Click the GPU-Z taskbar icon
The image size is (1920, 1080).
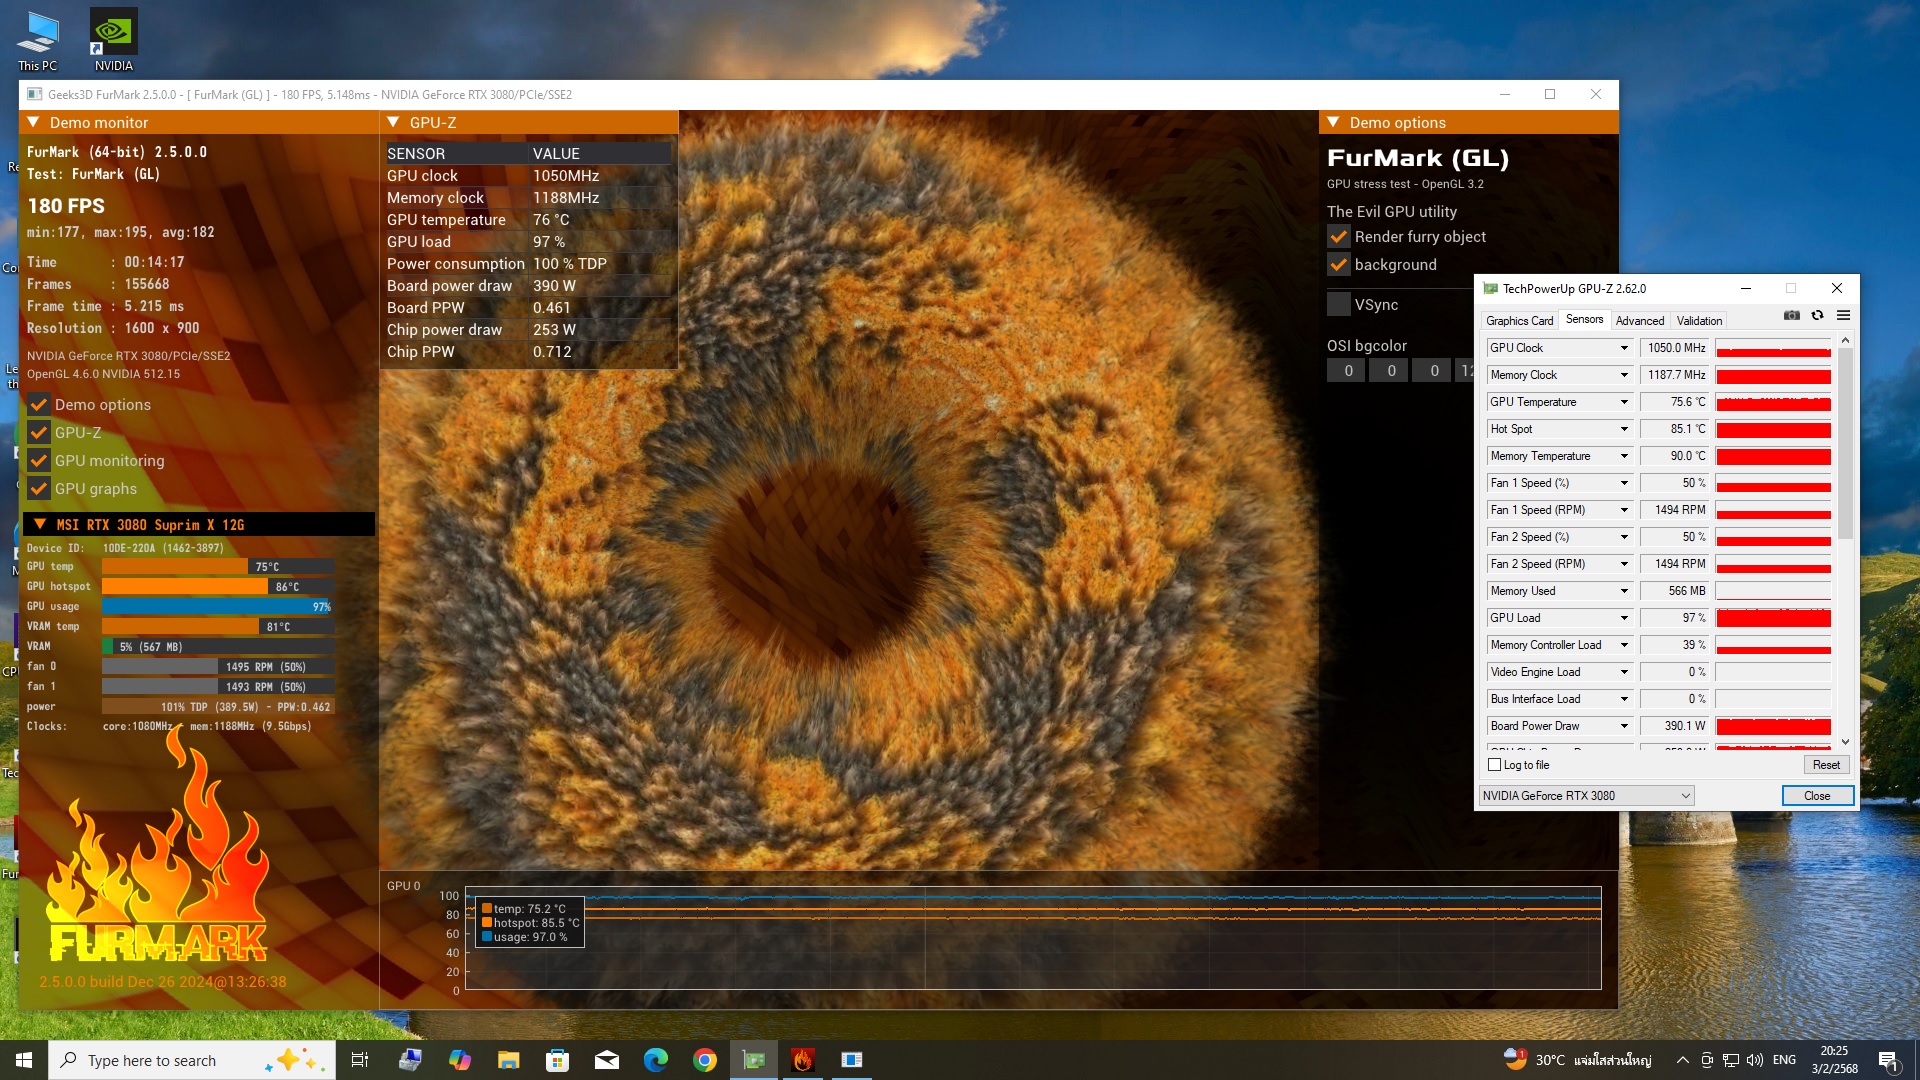754,1060
